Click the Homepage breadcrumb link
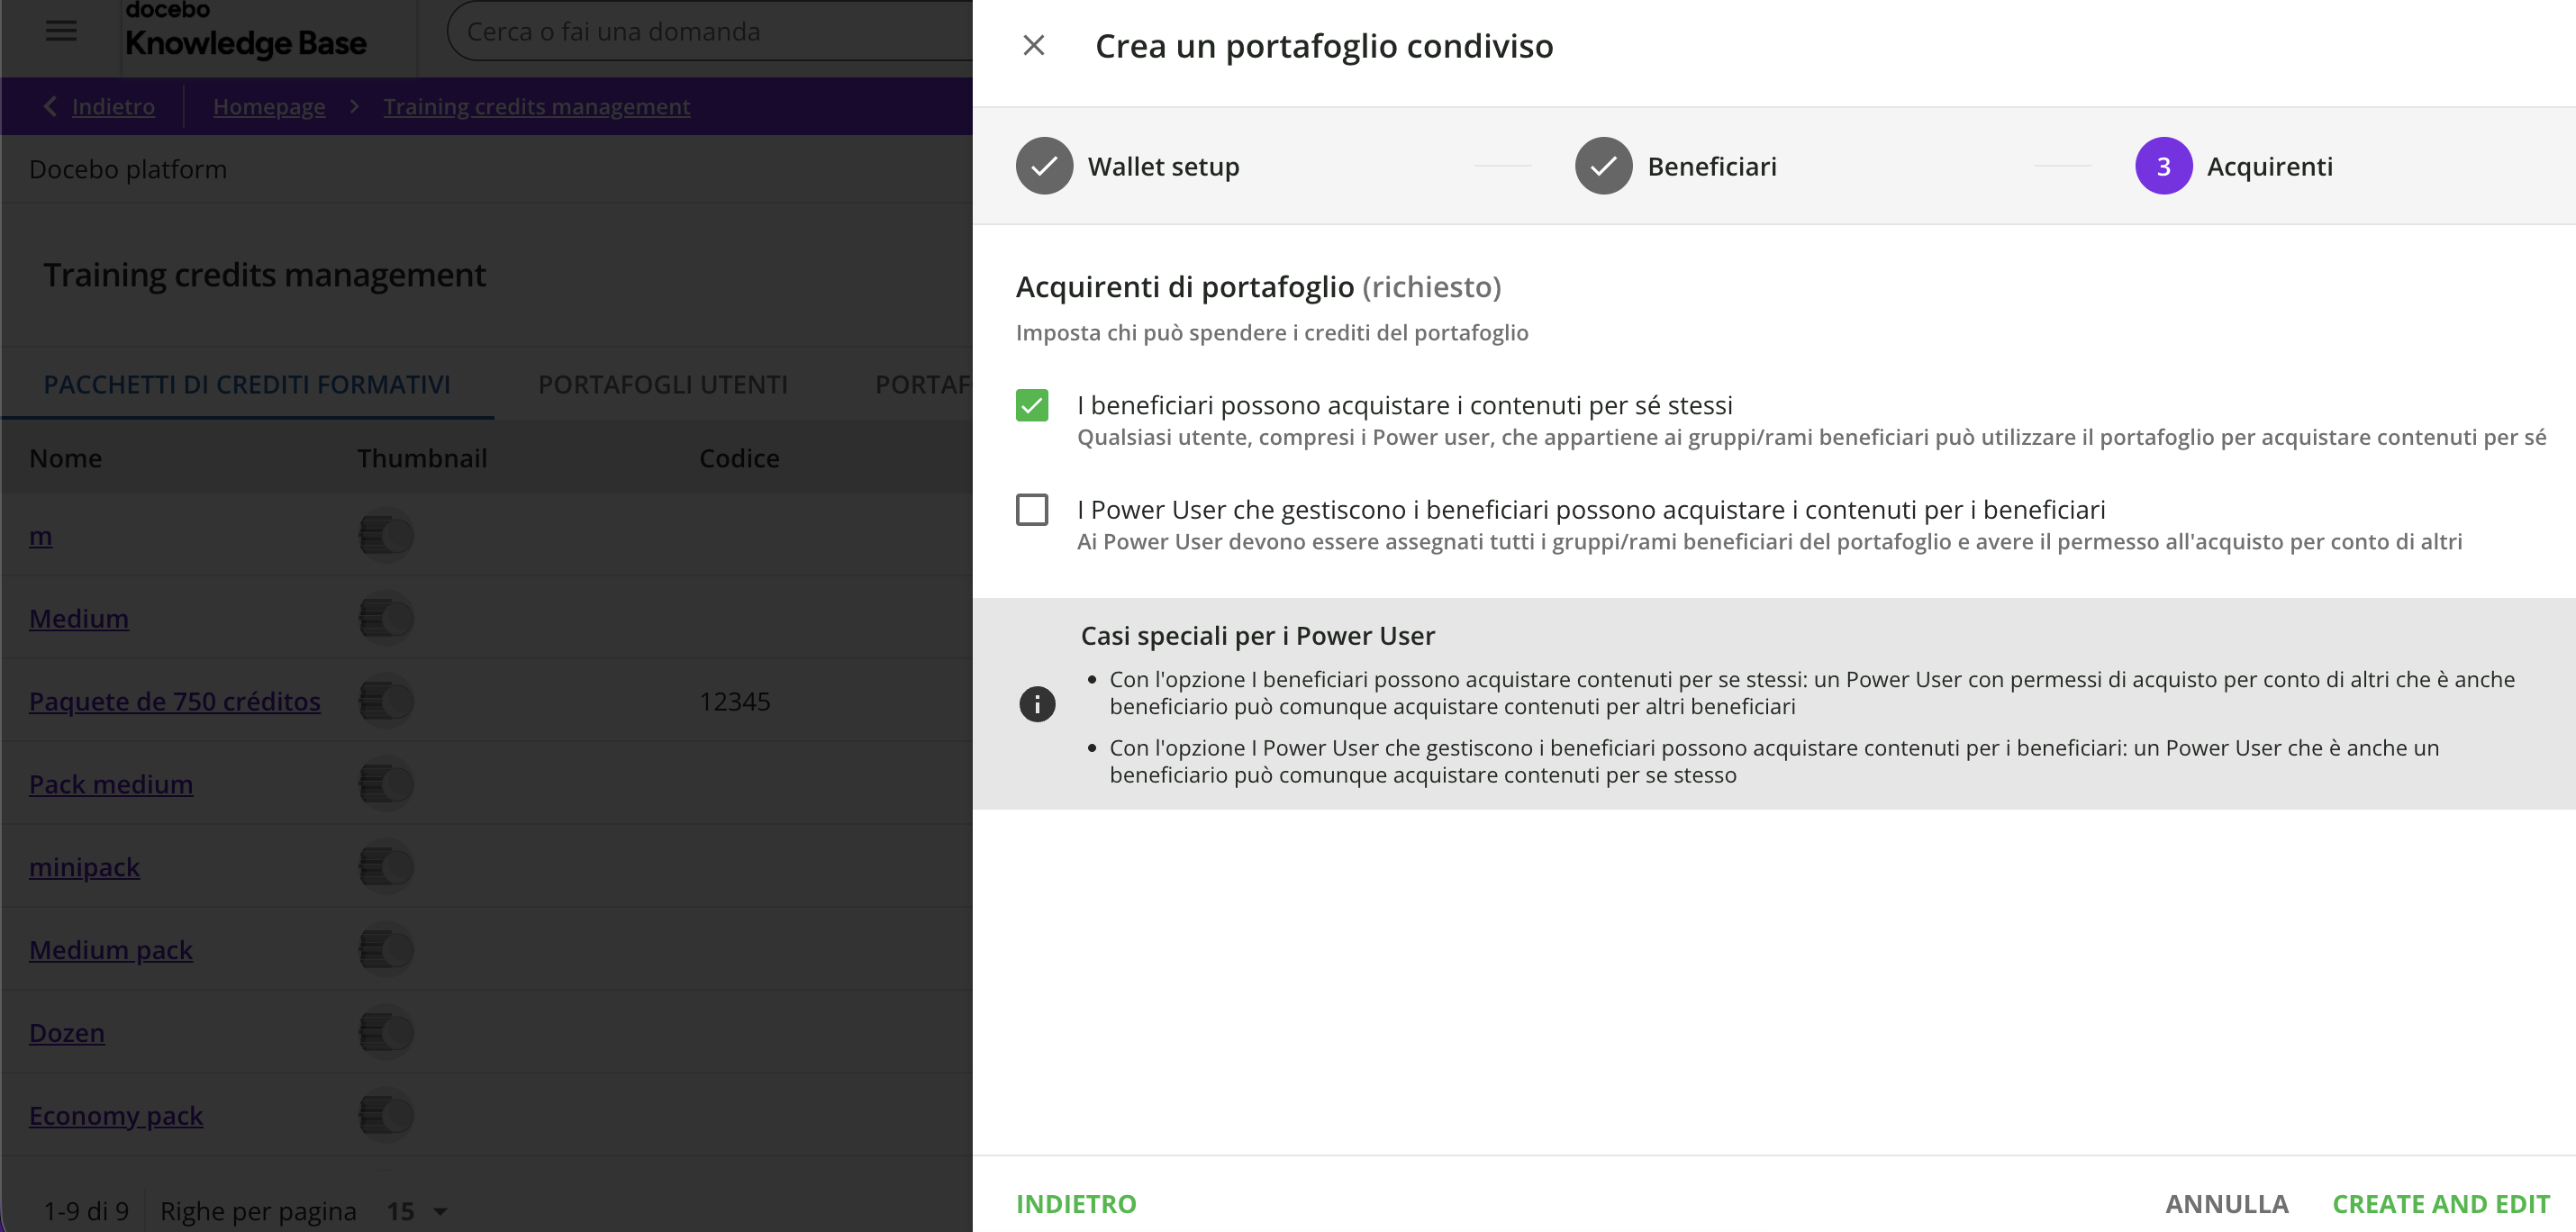This screenshot has height=1232, width=2576. (x=269, y=106)
